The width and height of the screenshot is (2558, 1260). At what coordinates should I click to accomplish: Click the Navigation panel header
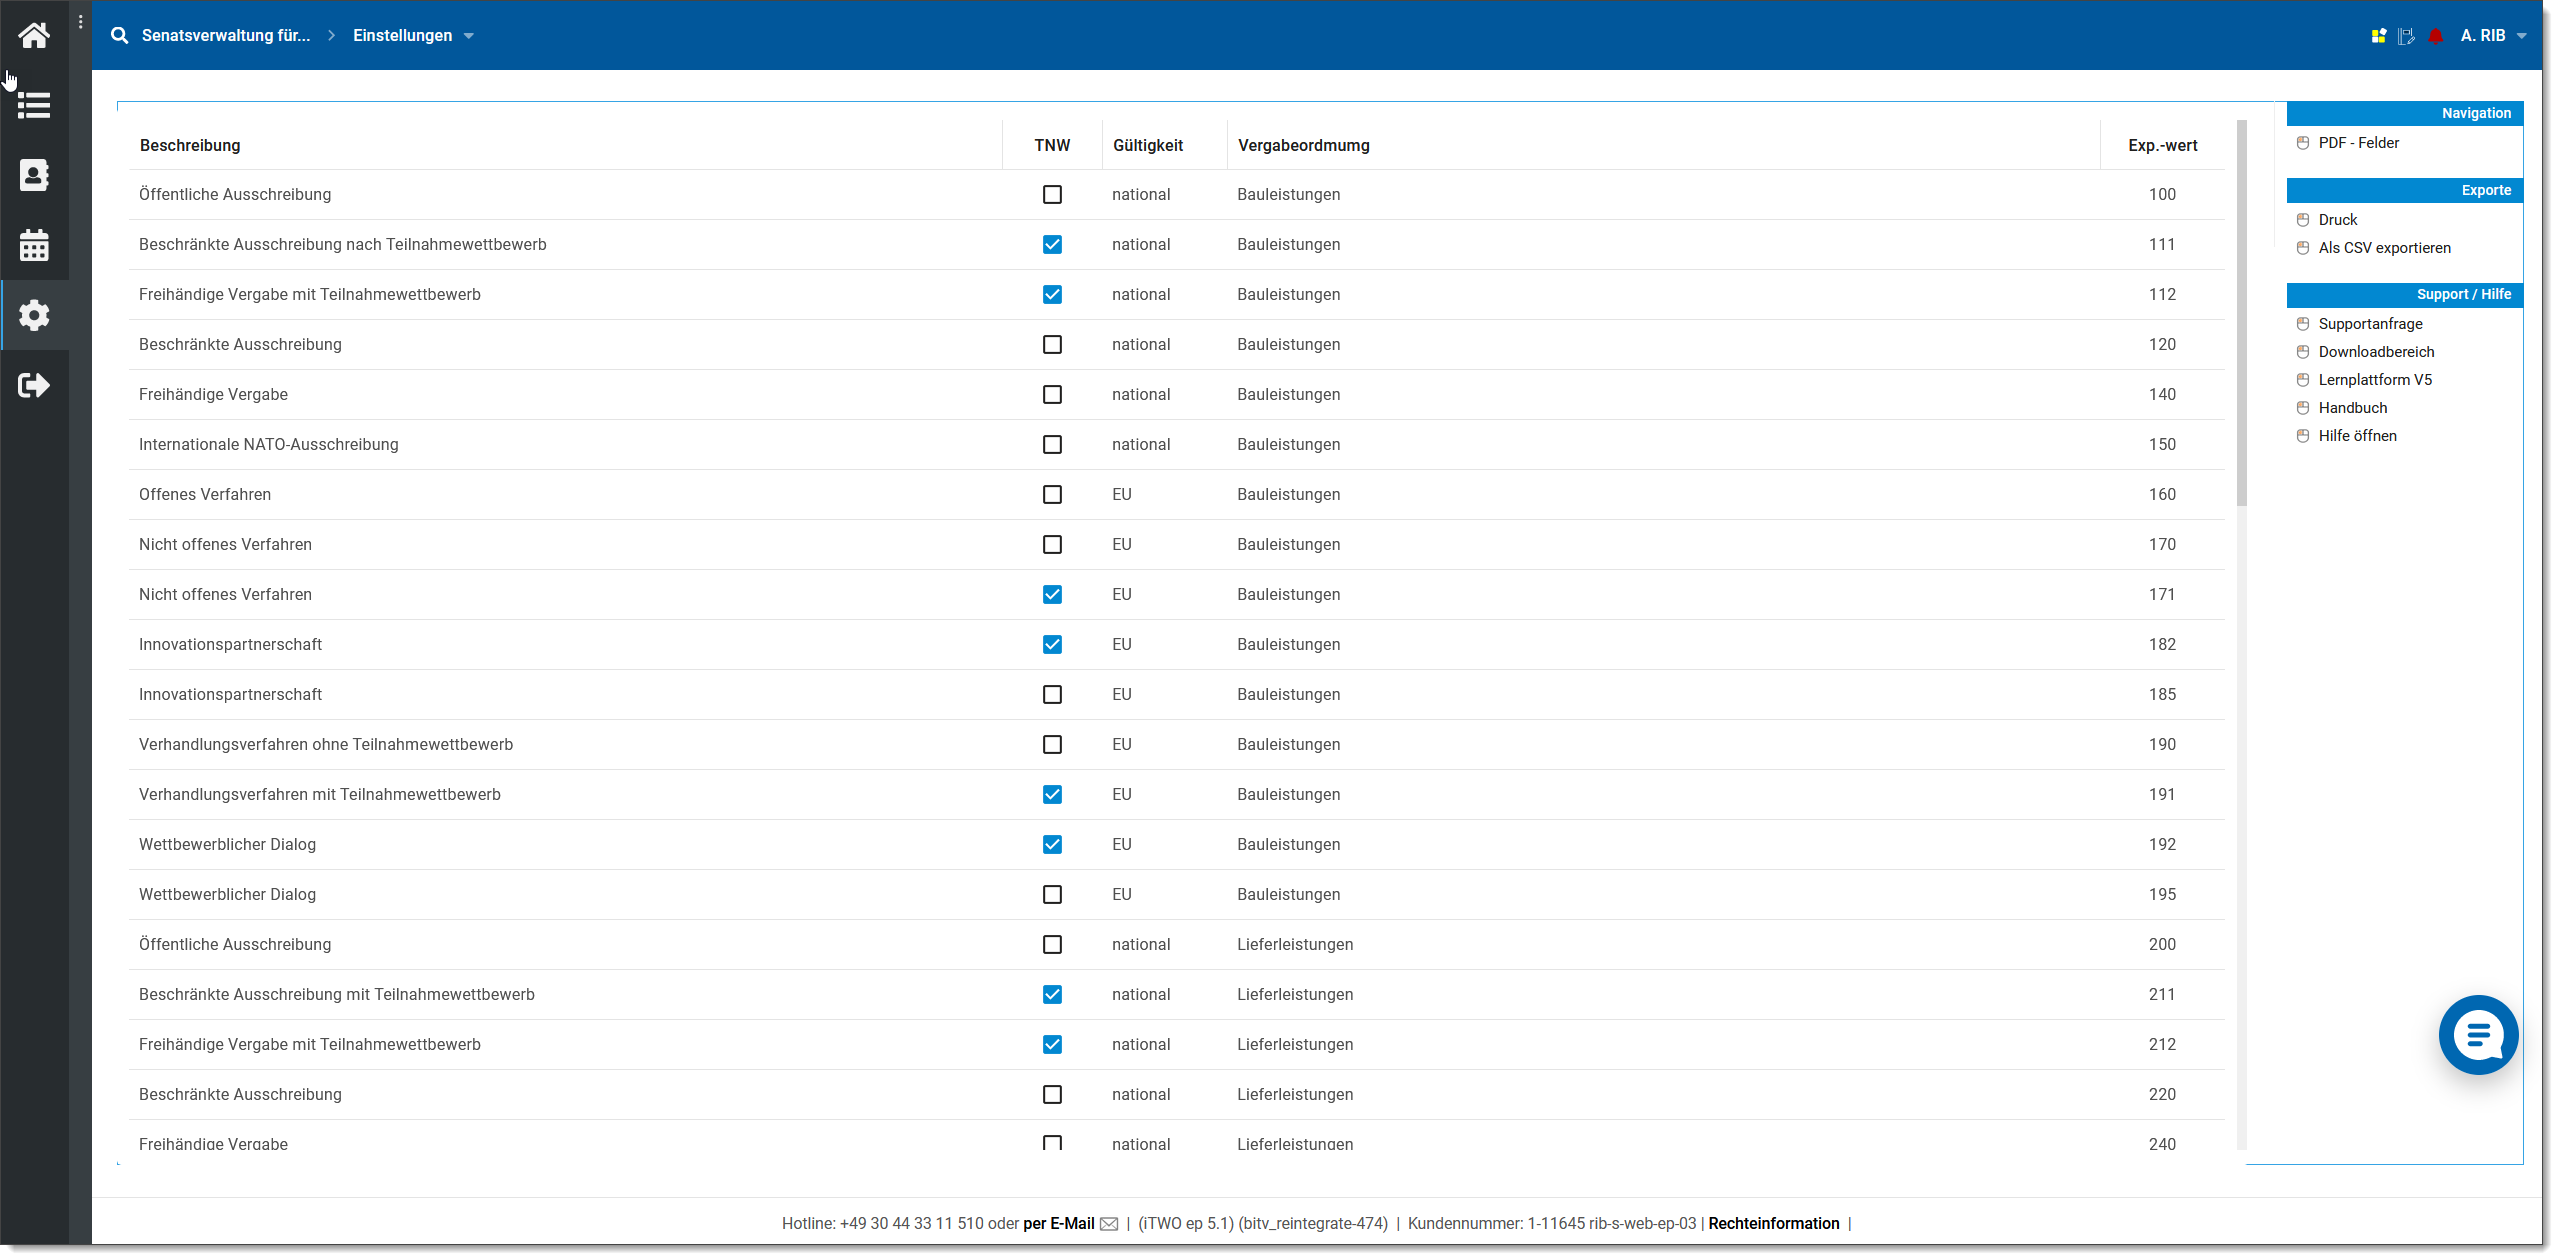(x=2404, y=113)
